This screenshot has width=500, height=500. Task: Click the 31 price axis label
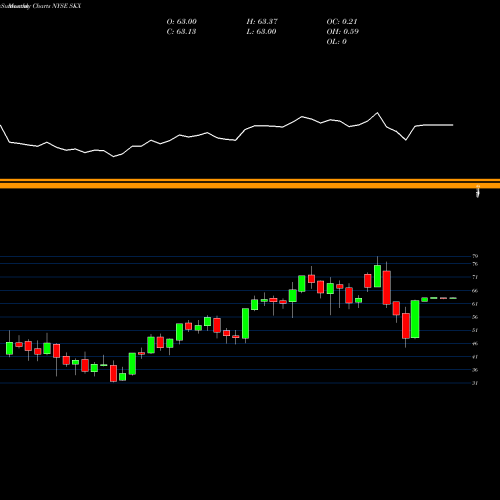[x=475, y=383]
